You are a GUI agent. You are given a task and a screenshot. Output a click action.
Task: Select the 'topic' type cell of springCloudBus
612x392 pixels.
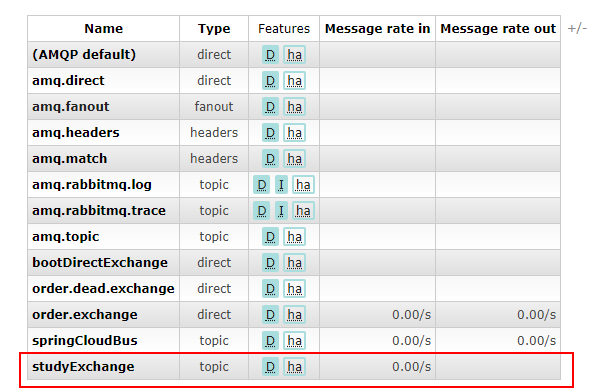click(x=214, y=341)
